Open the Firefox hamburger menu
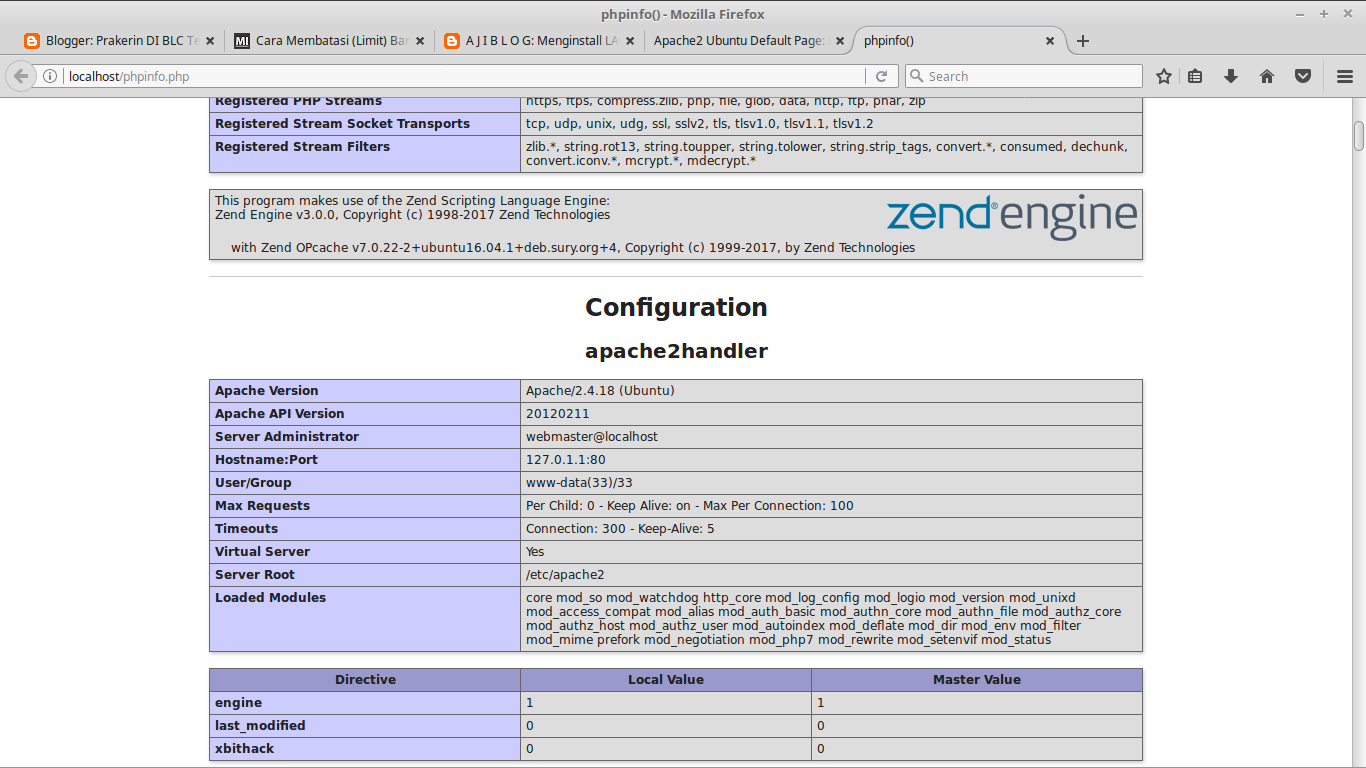 coord(1345,76)
